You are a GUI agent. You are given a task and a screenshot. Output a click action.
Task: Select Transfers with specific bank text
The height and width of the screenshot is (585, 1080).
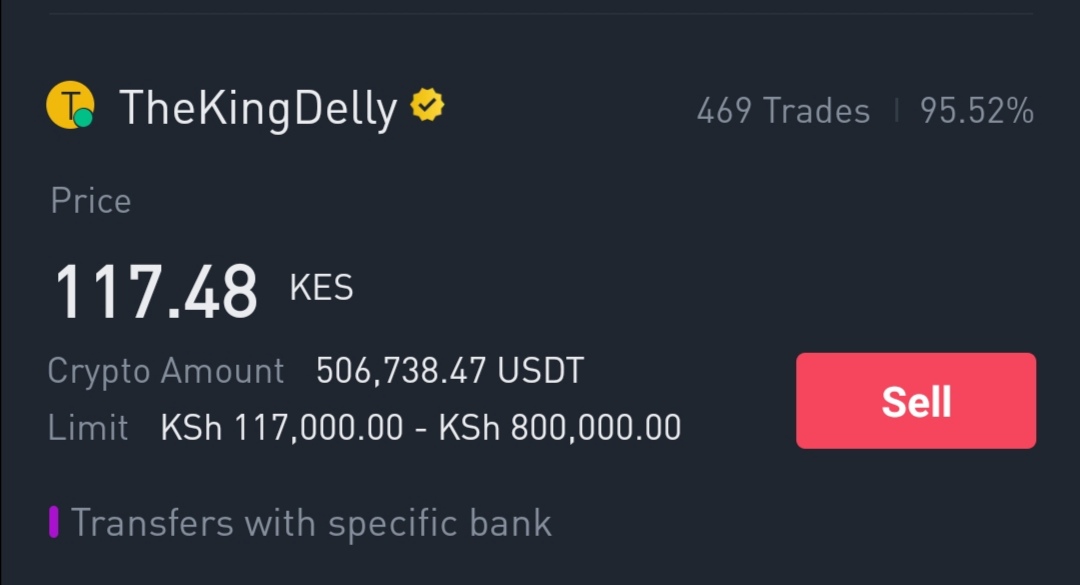click(311, 523)
